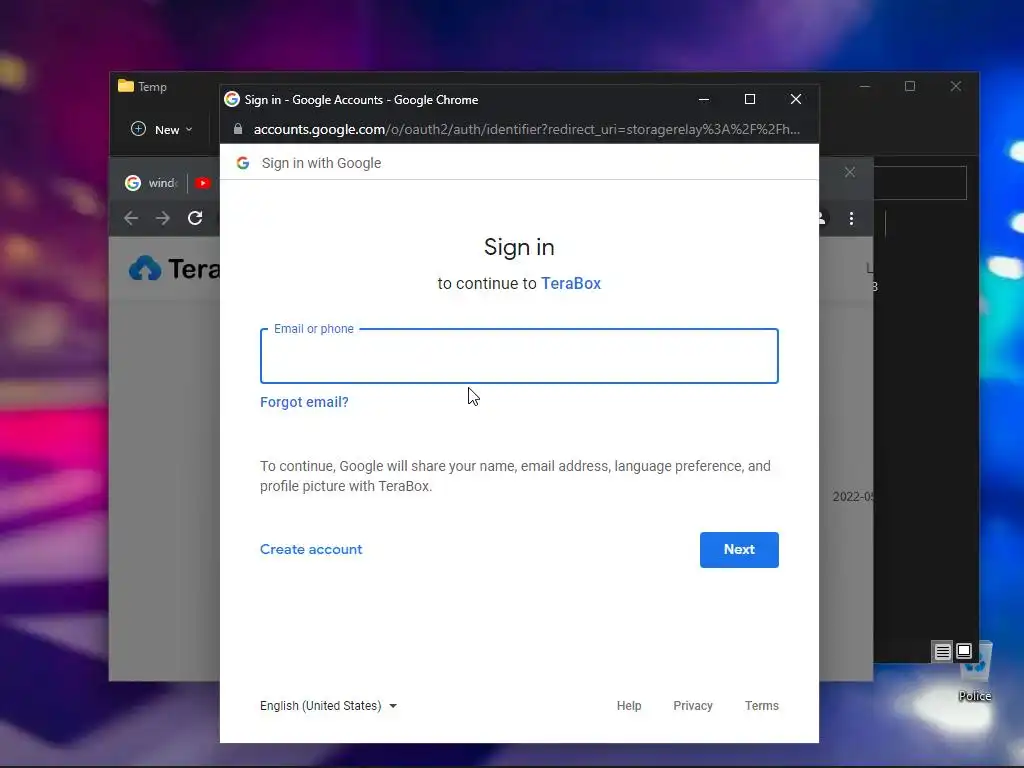Click the lock icon in the address bar
Viewport: 1024px width, 768px height.
click(238, 129)
